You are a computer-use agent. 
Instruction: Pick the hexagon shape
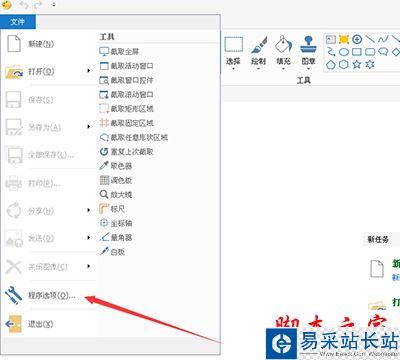(x=344, y=64)
